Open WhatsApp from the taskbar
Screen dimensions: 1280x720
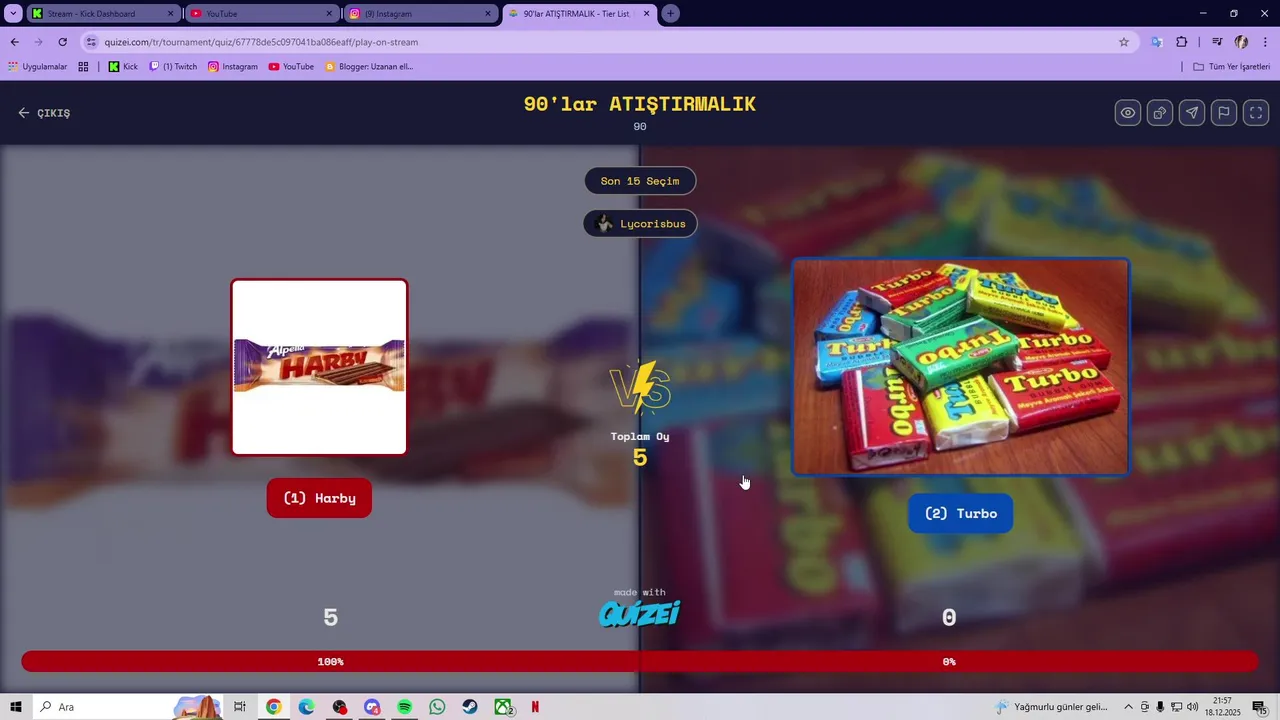(437, 707)
